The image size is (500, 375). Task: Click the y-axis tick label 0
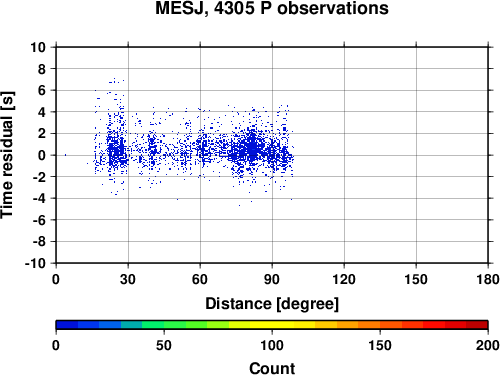[x=42, y=155]
